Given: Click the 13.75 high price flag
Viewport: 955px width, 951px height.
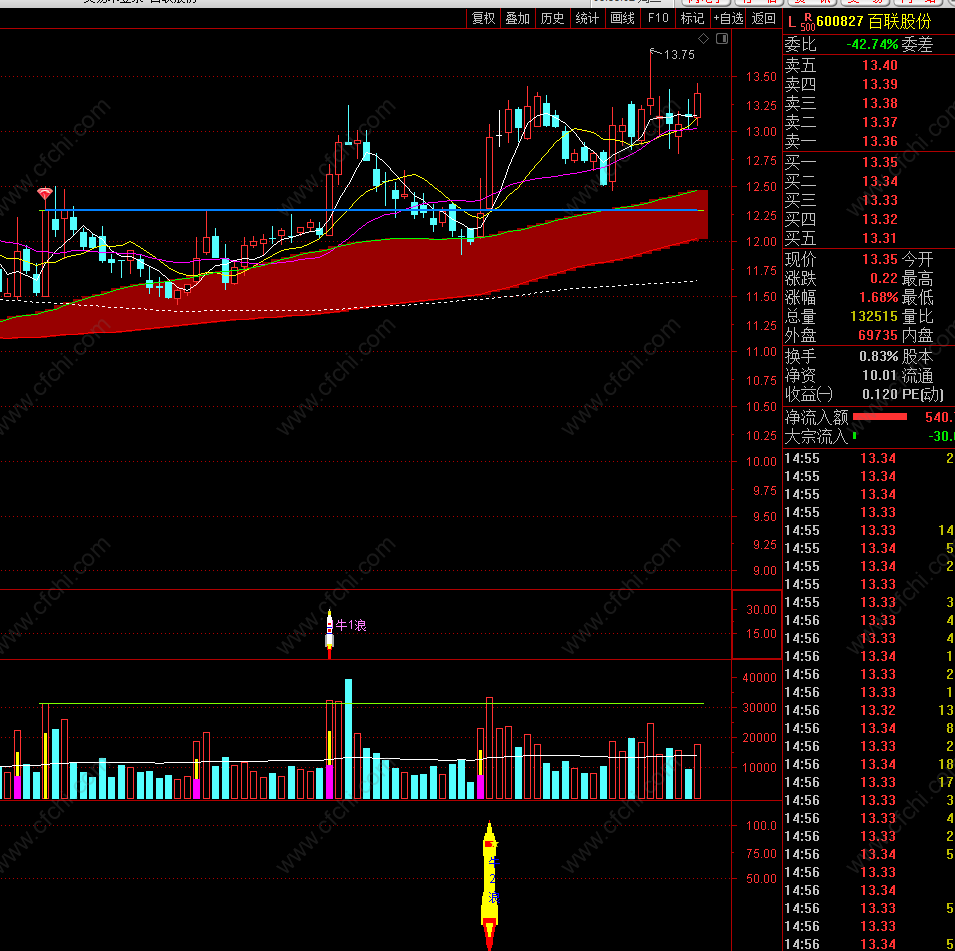Looking at the screenshot, I should pyautogui.click(x=673, y=54).
